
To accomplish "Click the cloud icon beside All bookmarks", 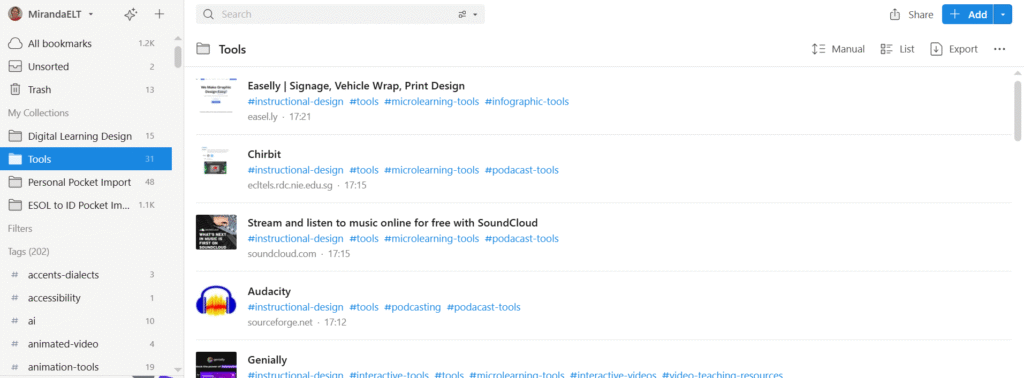I will 15,44.
